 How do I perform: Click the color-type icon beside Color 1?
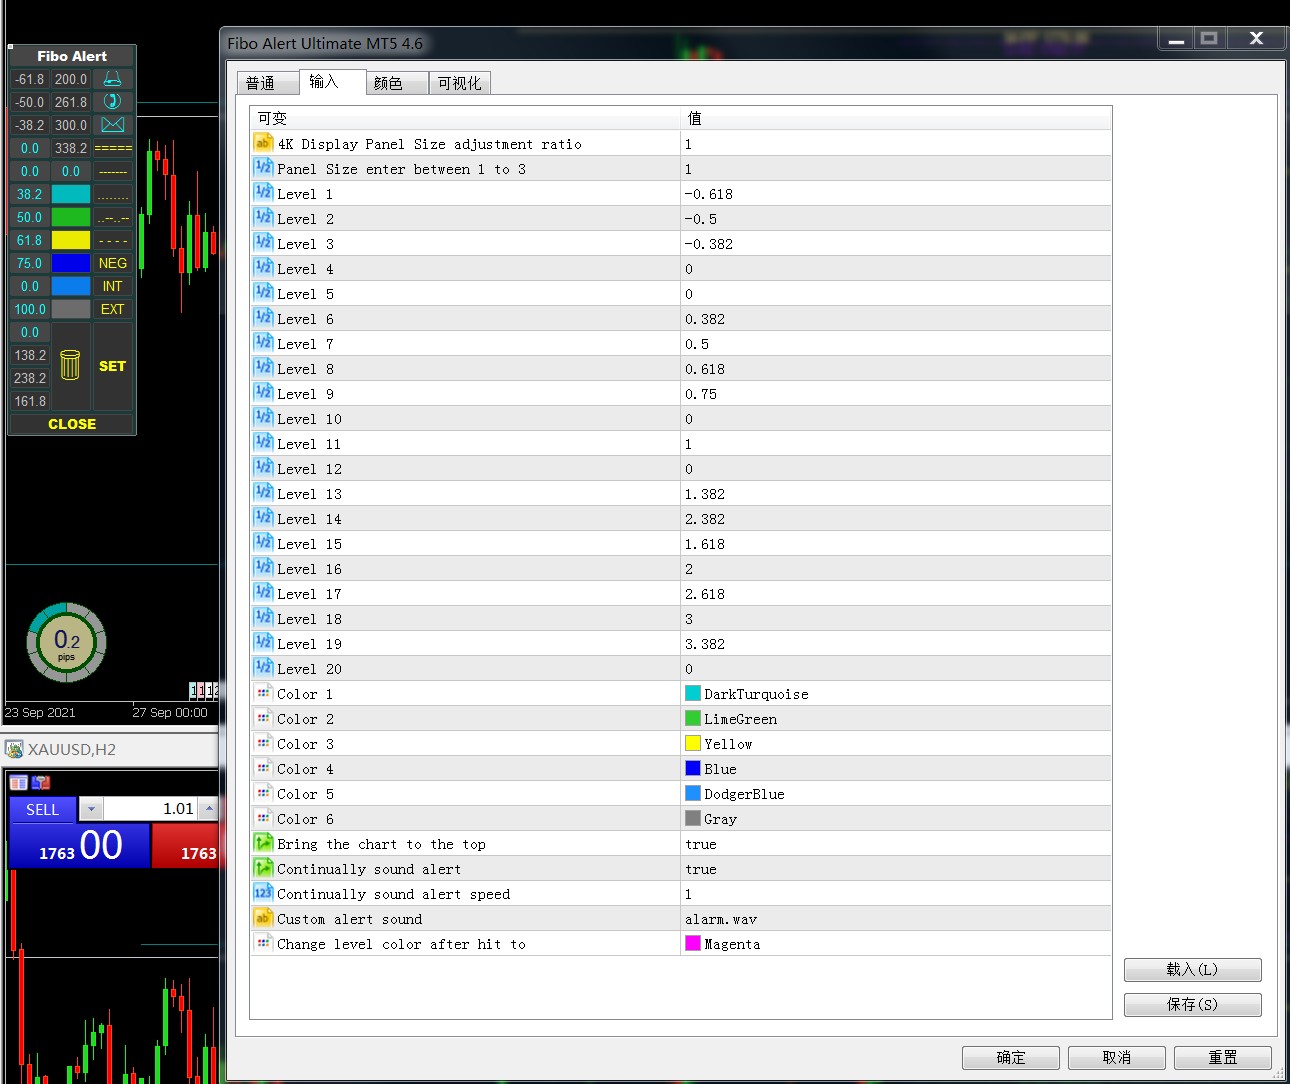coord(263,693)
